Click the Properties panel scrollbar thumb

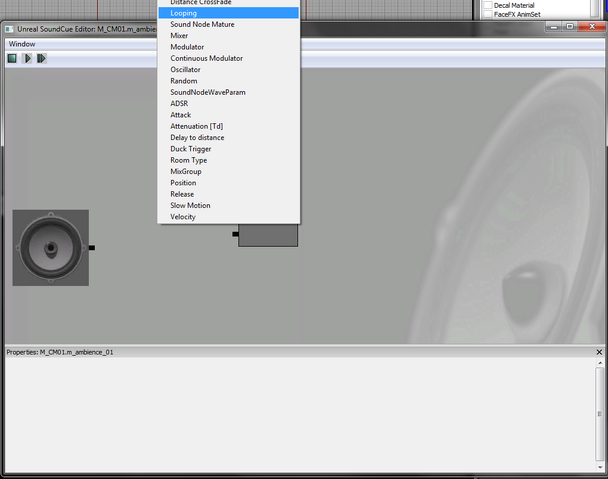pyautogui.click(x=600, y=414)
